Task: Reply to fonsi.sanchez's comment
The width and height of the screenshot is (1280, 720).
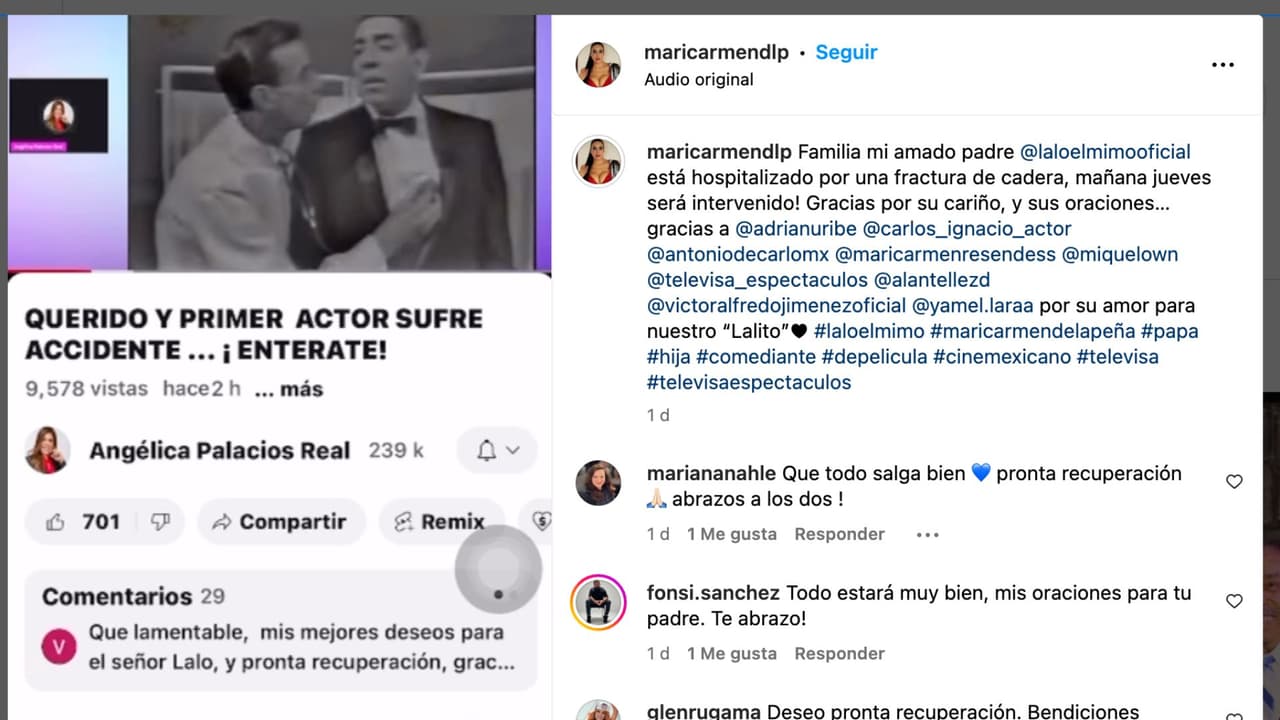Action: point(839,653)
